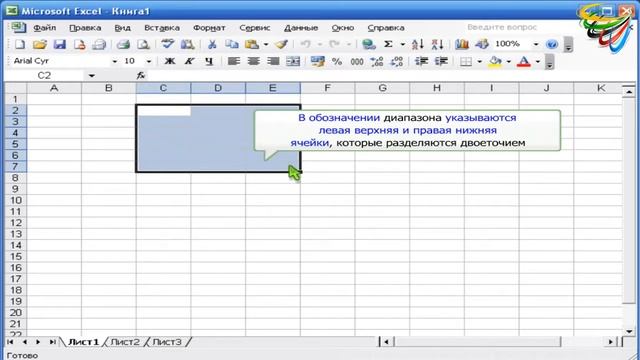
Task: Select row 12 header
Action: 16,223
